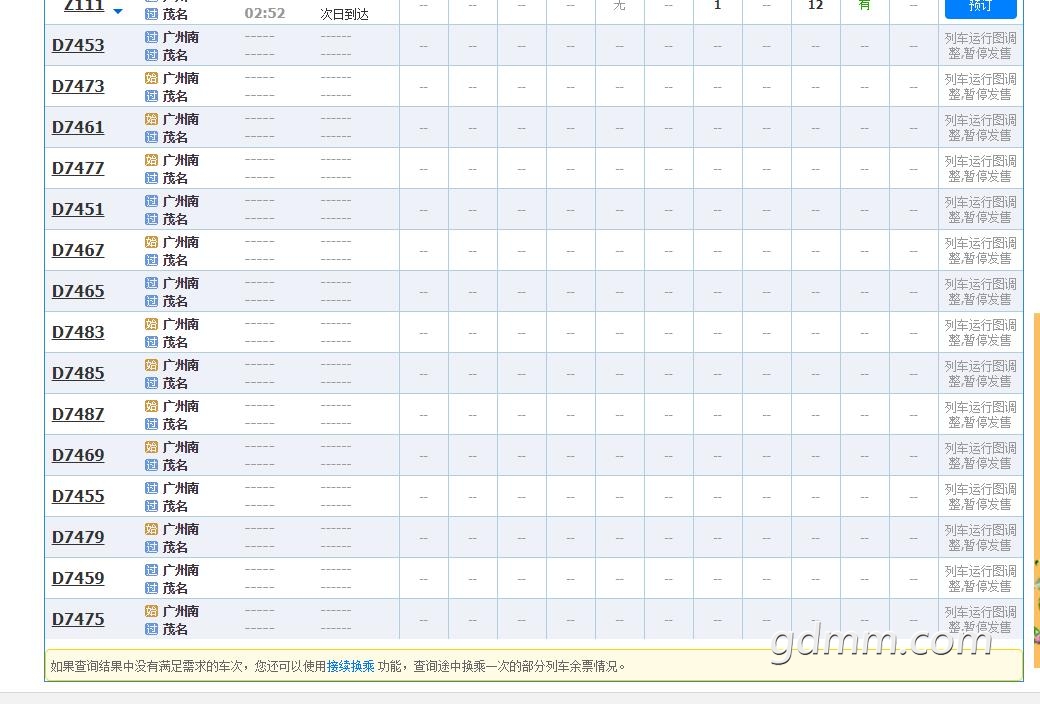Click 列车运行图调整,暂停发售 notice in row D7455
Image resolution: width=1040 pixels, height=704 pixels.
[980, 497]
